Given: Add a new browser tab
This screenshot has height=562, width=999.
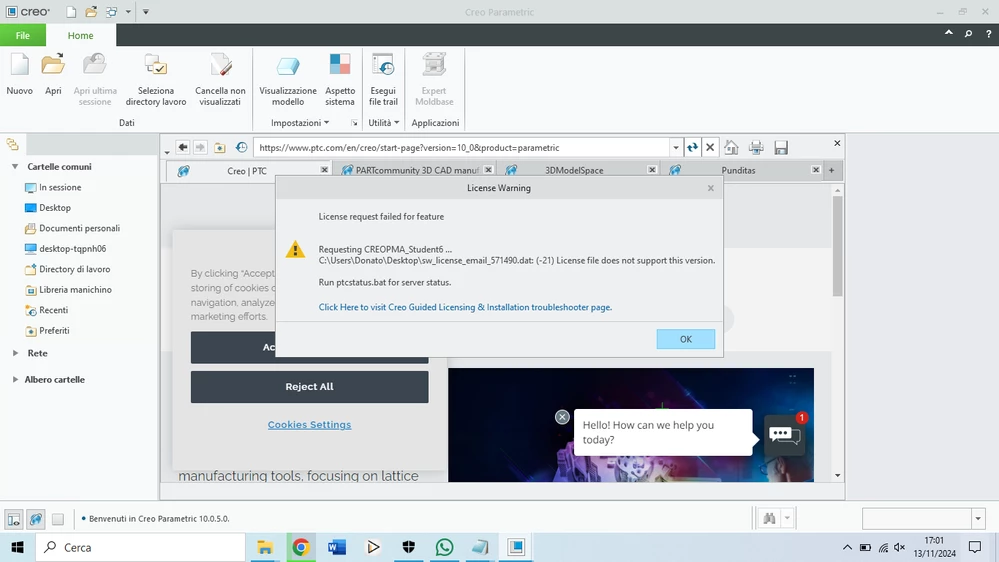Looking at the screenshot, I should pos(831,170).
